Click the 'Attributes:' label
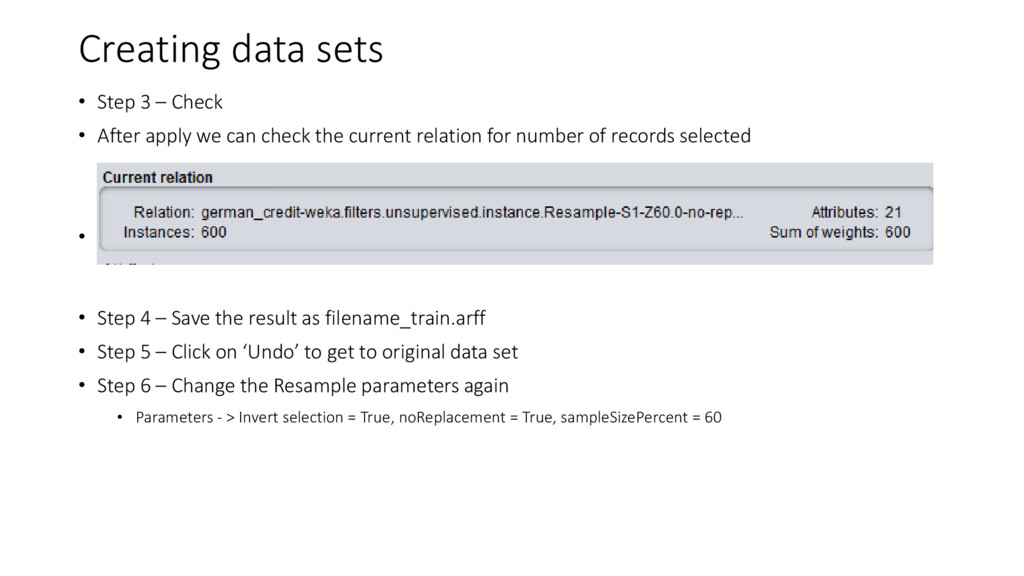1024x576 pixels. point(844,212)
